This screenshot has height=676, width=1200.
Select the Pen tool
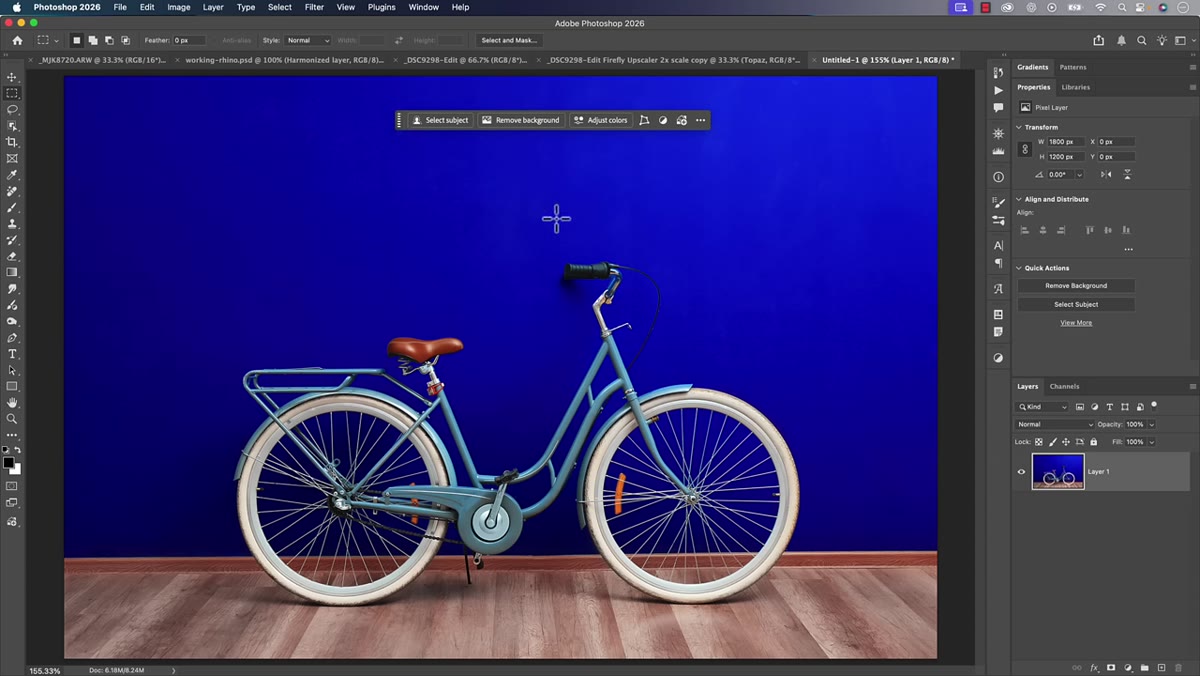click(12, 338)
